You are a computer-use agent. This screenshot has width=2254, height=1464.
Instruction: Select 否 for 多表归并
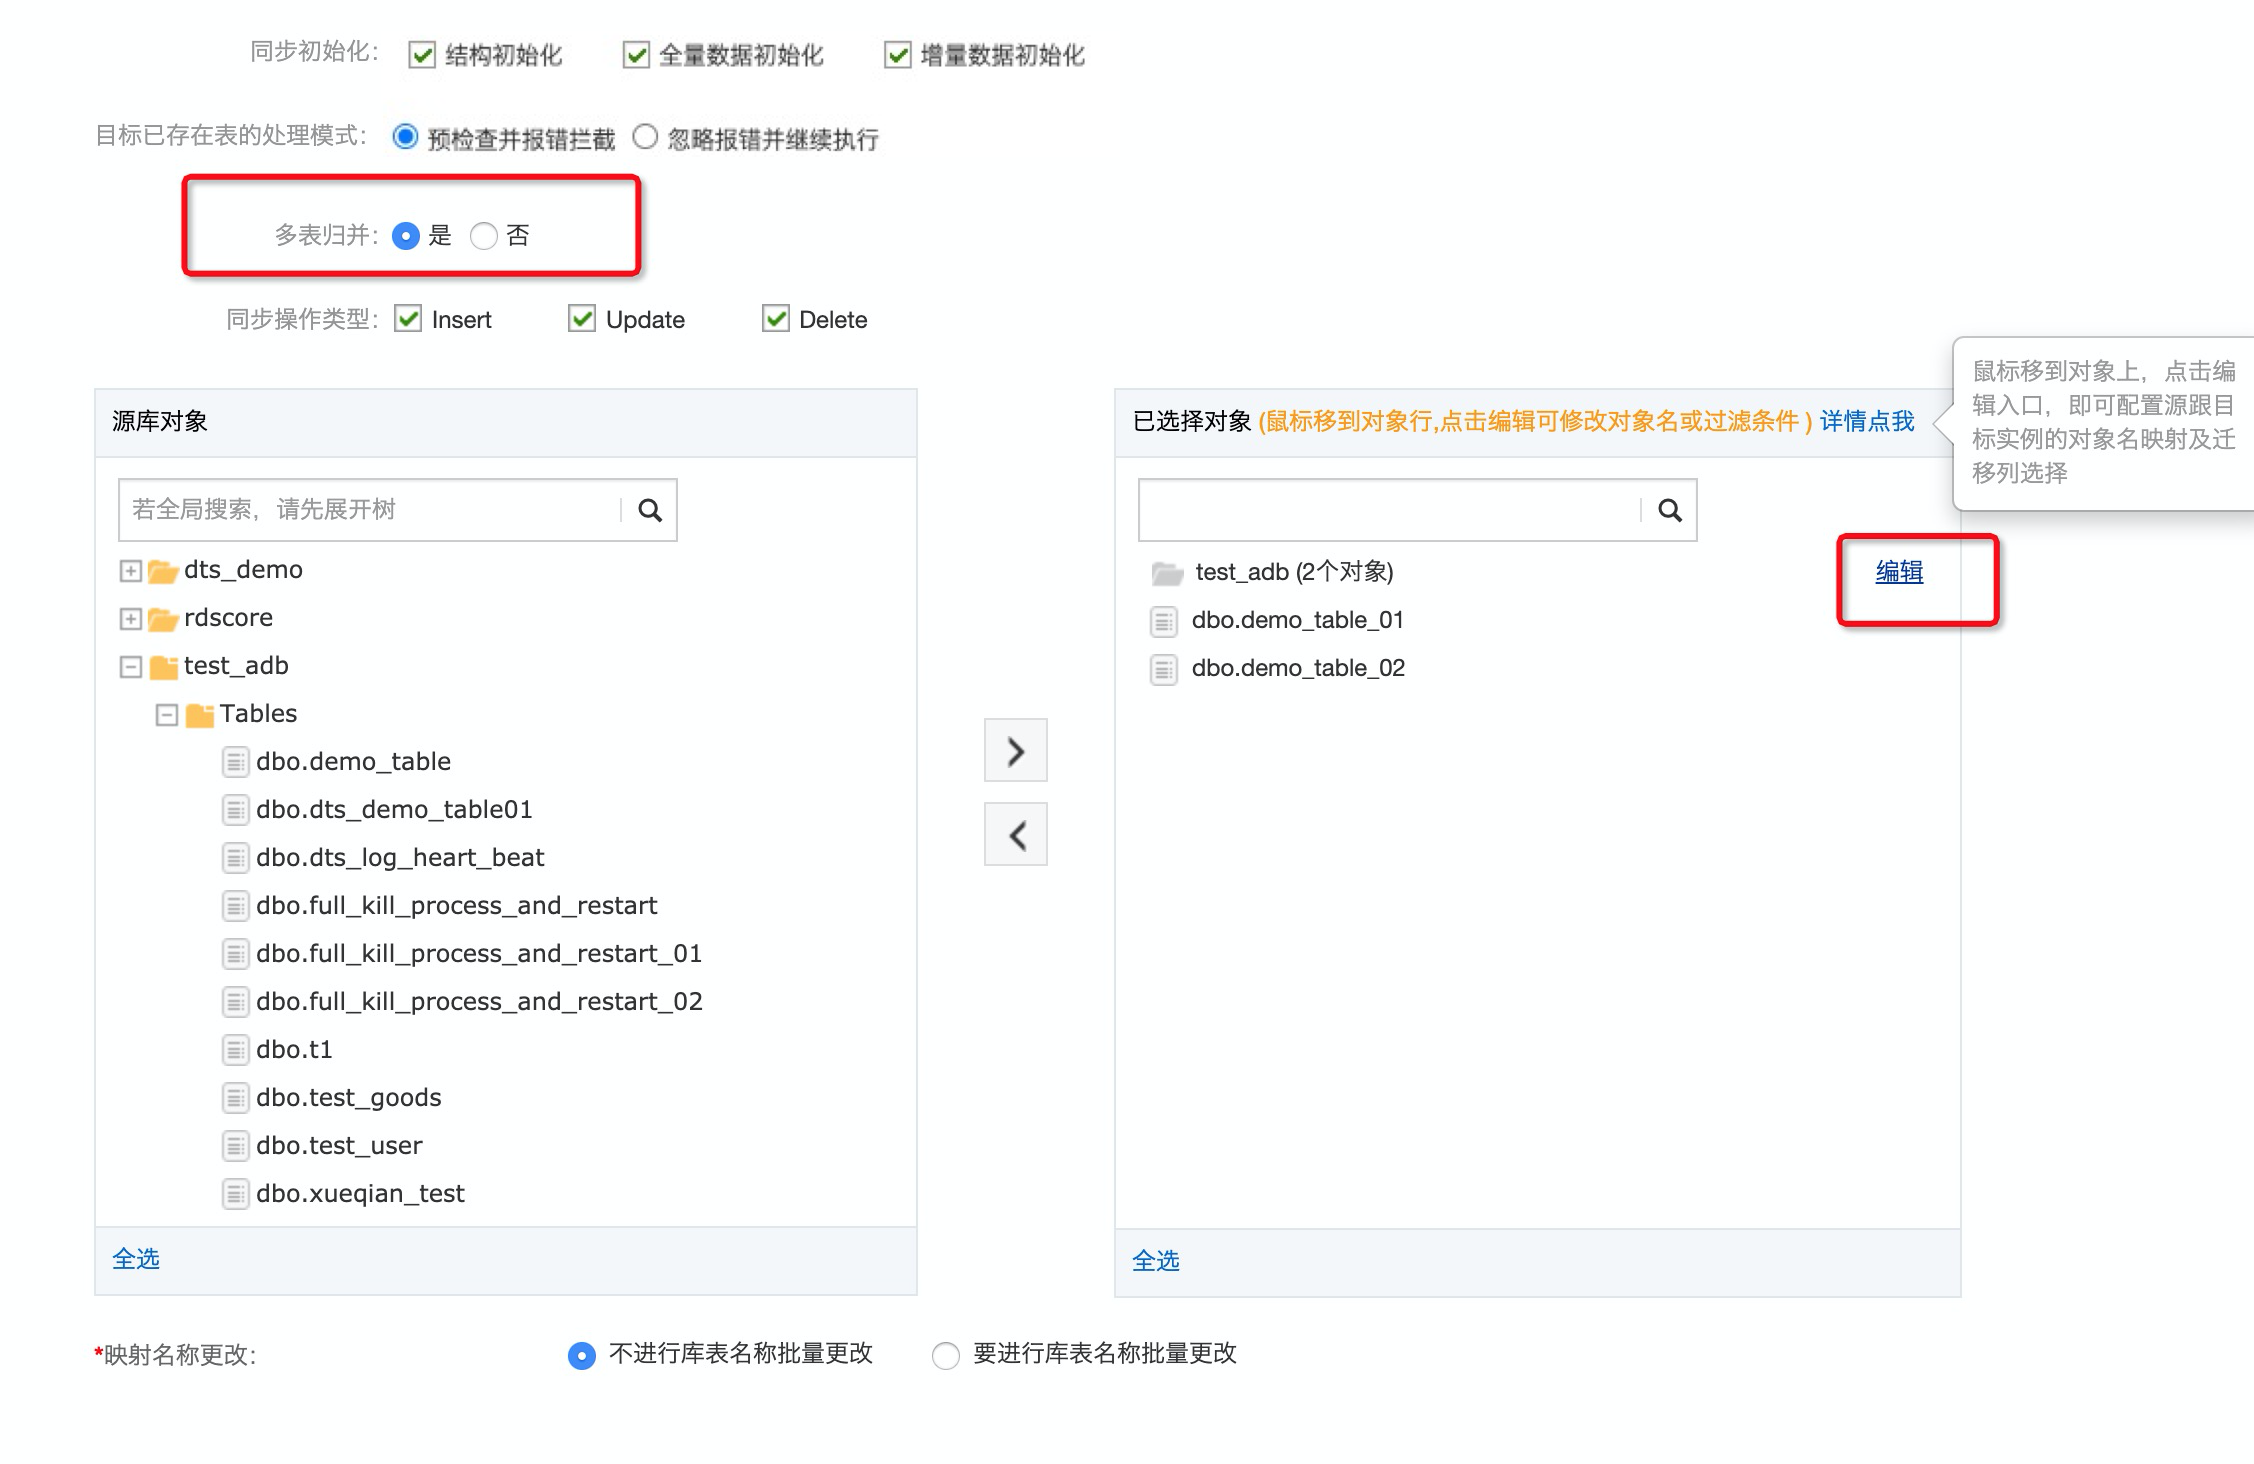(484, 236)
